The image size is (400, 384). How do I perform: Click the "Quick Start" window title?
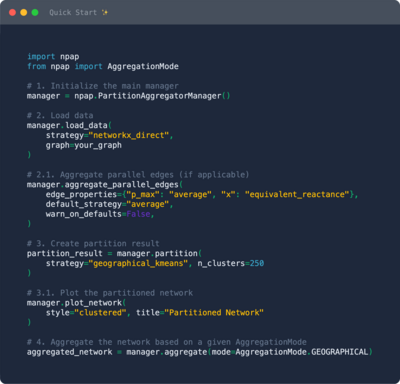tap(73, 13)
